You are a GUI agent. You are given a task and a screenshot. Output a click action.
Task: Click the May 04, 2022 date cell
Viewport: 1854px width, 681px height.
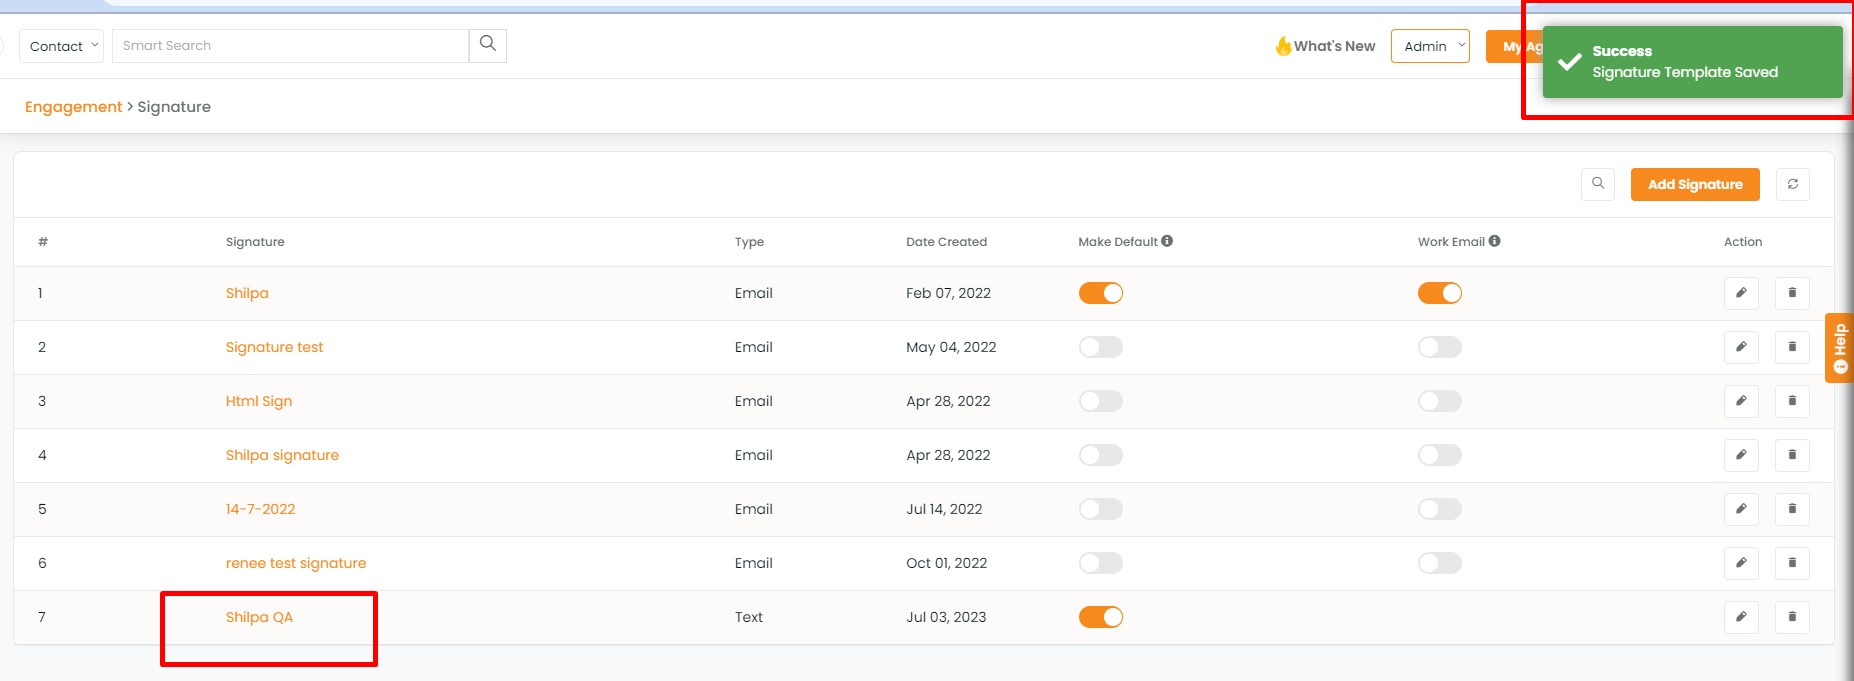click(x=951, y=347)
